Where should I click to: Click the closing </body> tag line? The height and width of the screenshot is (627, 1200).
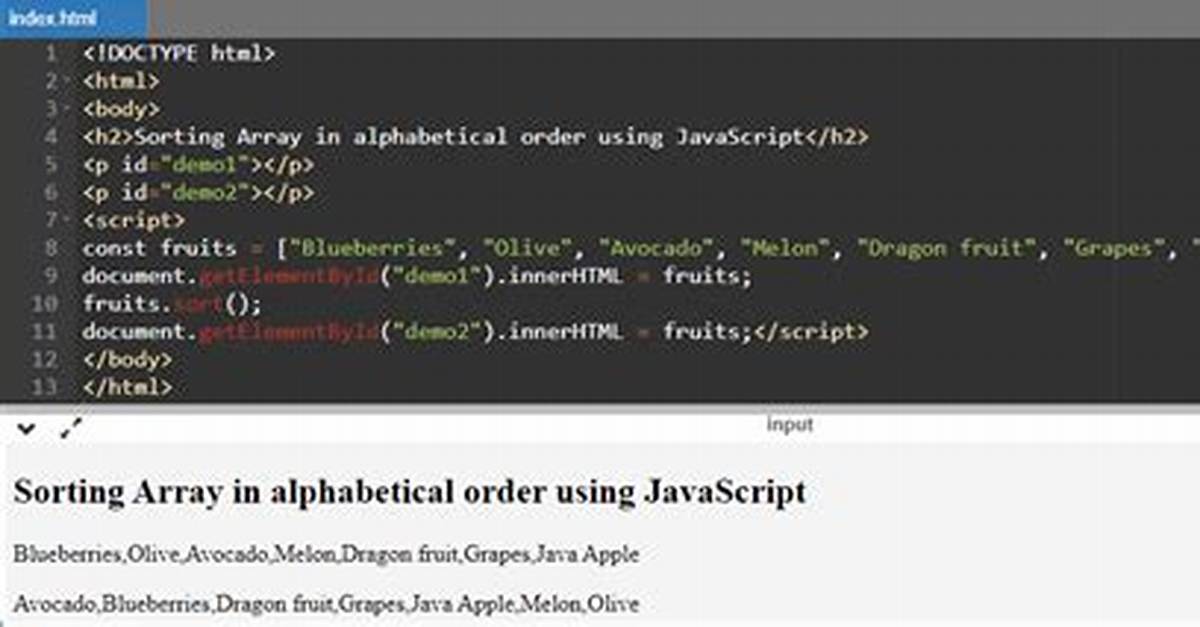tap(128, 360)
